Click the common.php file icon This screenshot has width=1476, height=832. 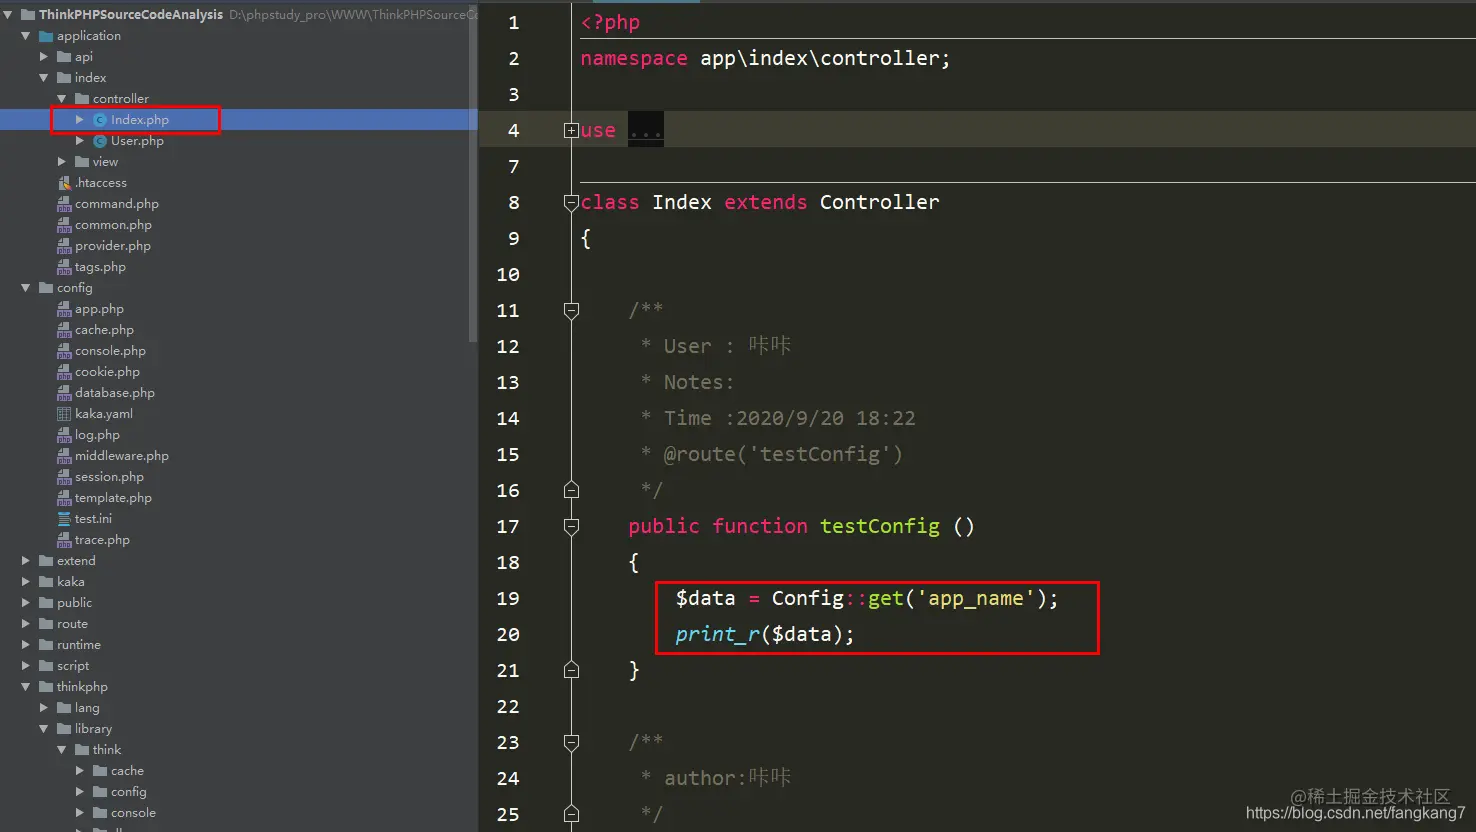[x=64, y=224]
